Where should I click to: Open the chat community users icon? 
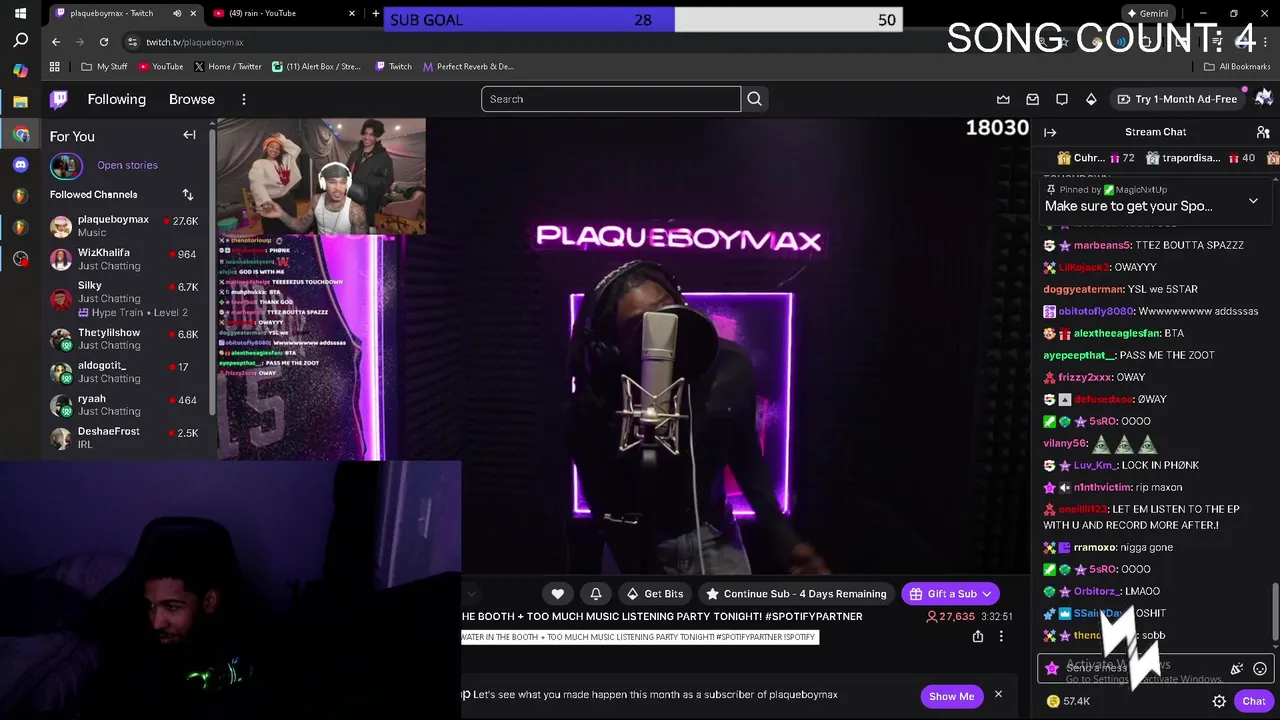(x=1263, y=132)
